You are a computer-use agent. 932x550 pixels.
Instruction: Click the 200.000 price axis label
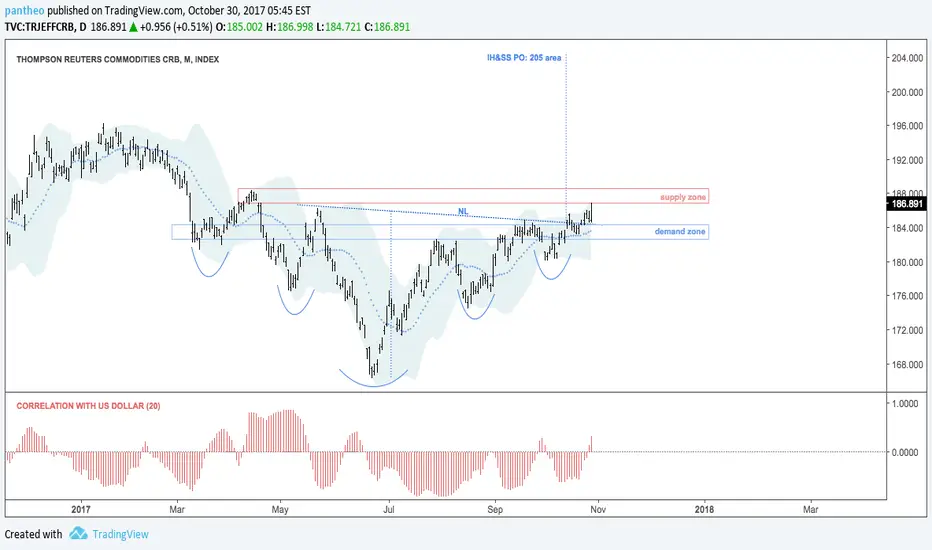coord(907,92)
